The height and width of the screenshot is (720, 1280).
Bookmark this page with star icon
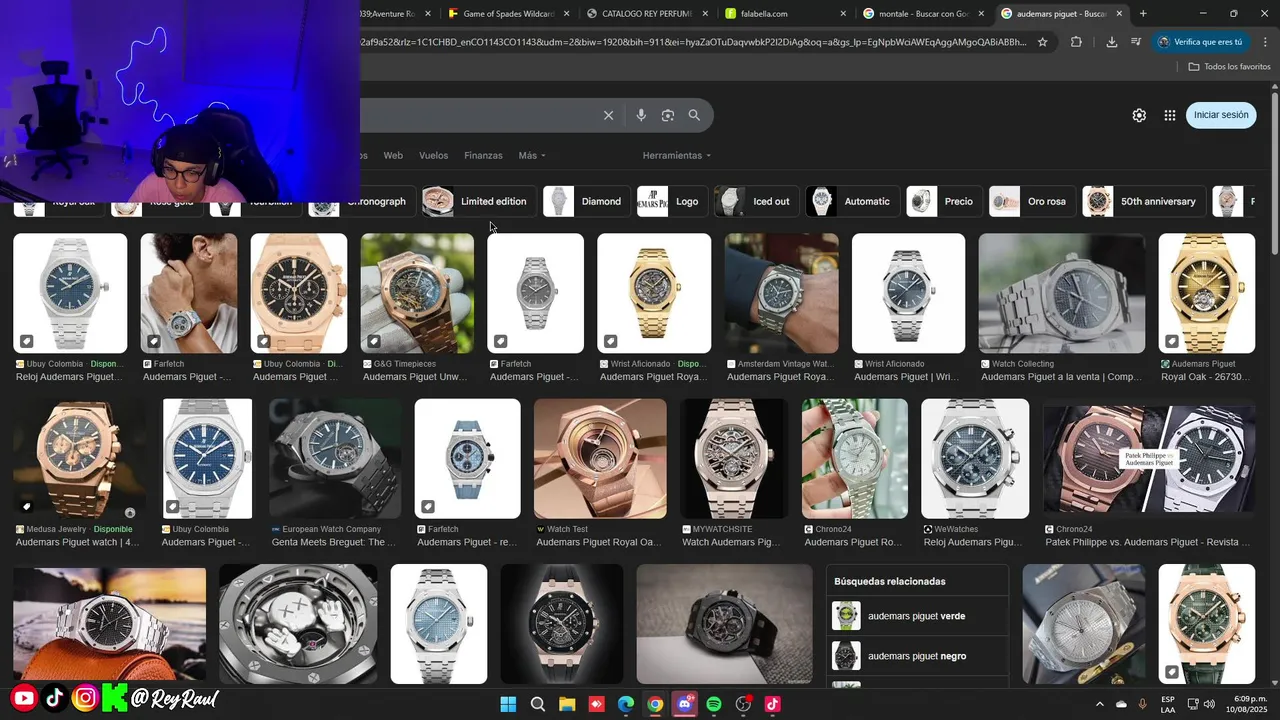click(1042, 42)
